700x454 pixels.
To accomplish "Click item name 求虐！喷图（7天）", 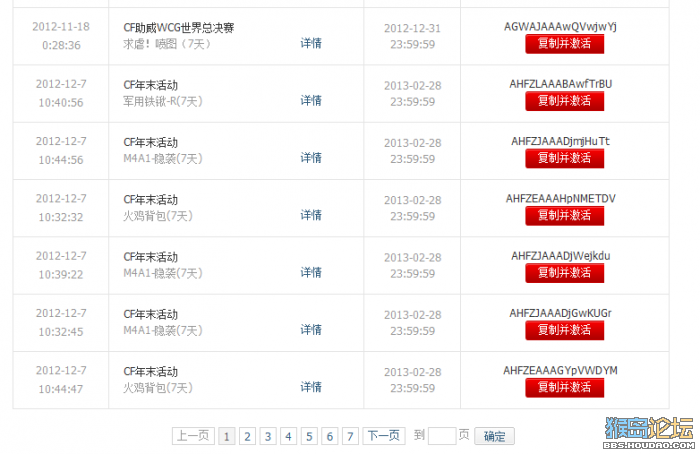I will (x=167, y=44).
